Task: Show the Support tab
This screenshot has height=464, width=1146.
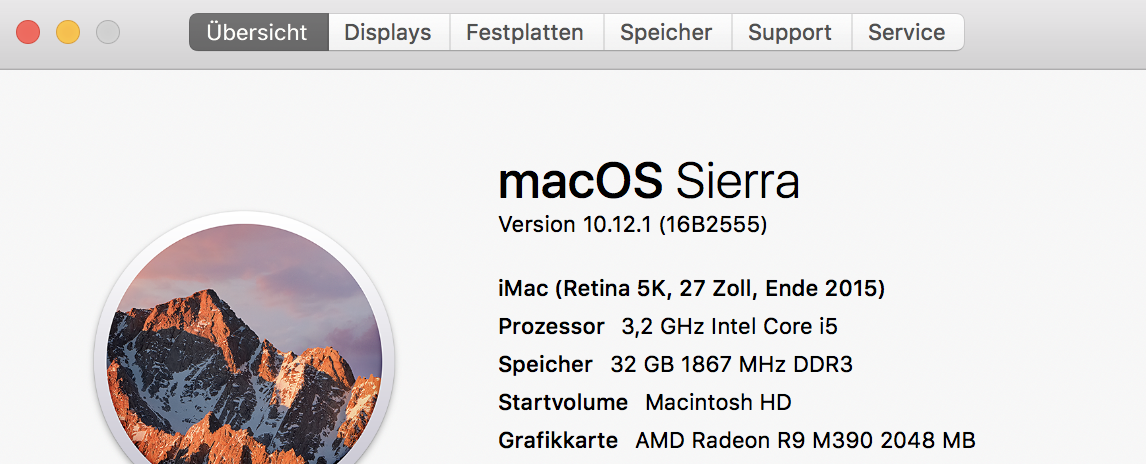Action: click(790, 32)
